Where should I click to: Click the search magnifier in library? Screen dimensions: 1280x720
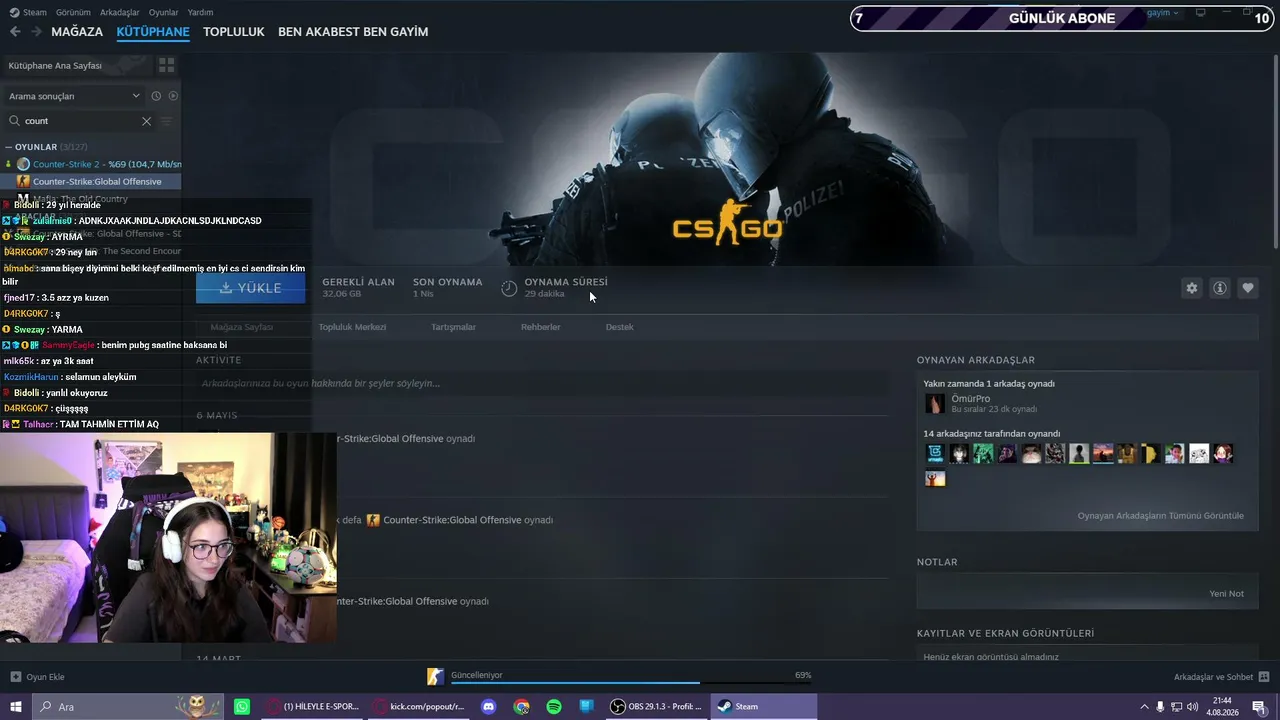click(14, 121)
